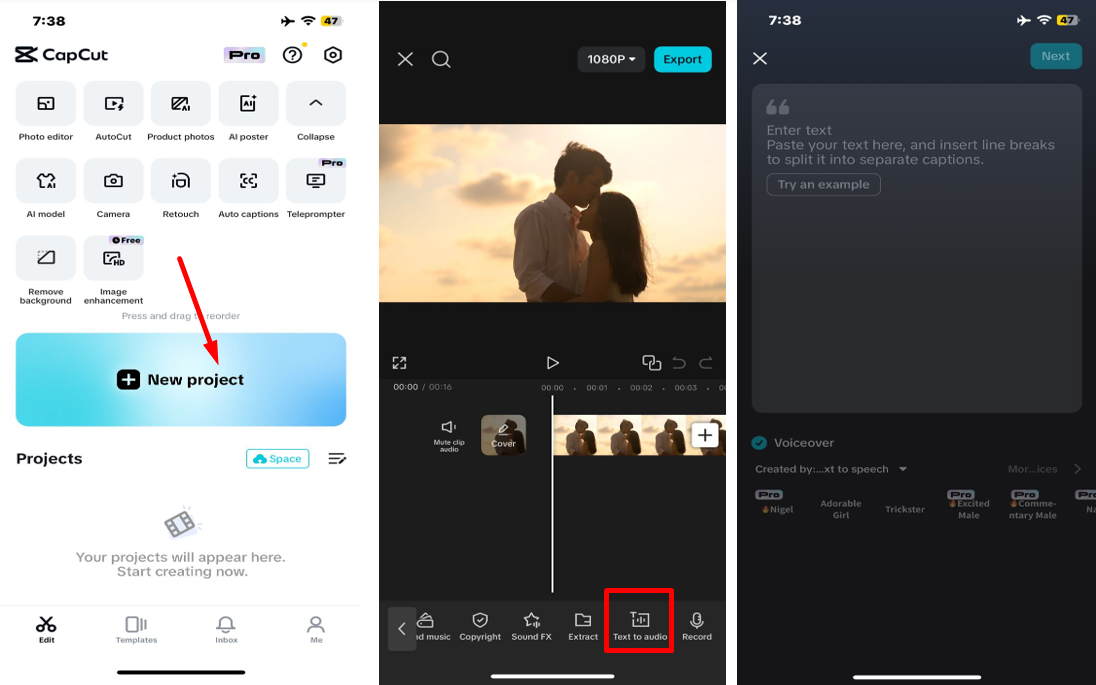Play the video preview
1096x685 pixels.
click(552, 363)
